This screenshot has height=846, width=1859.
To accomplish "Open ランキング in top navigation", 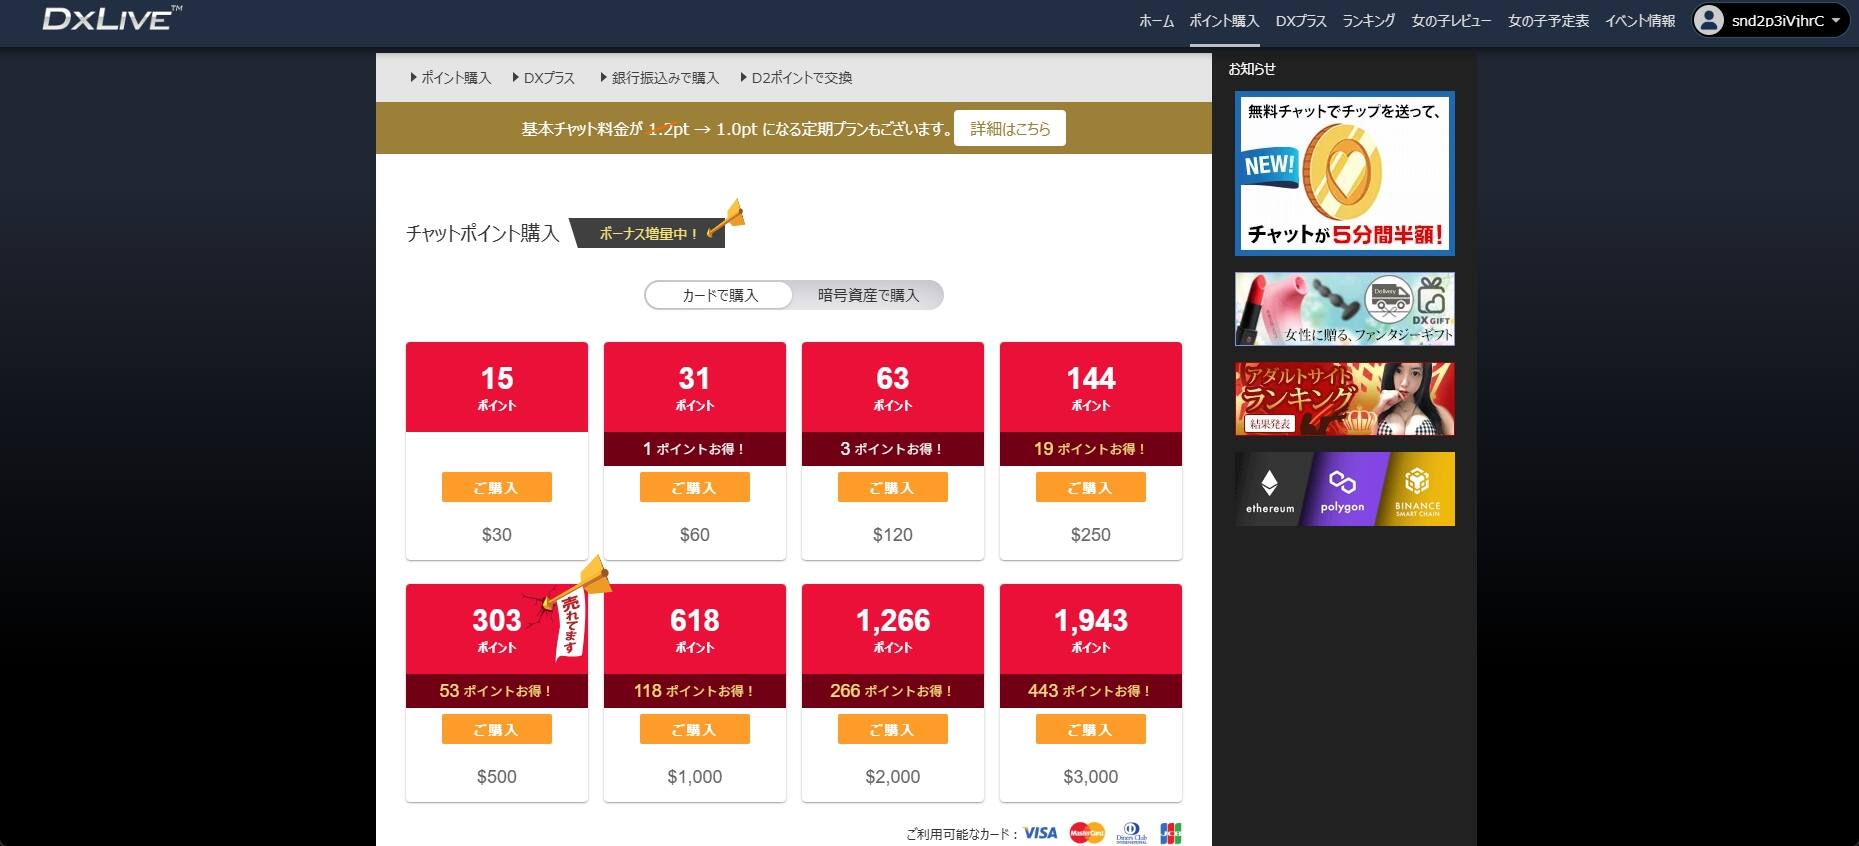I will pyautogui.click(x=1368, y=21).
